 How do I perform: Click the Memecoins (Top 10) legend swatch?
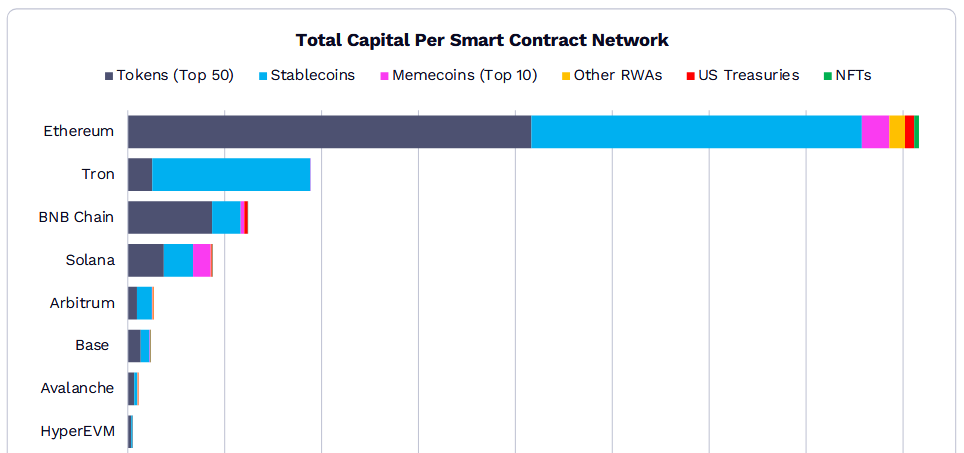click(x=385, y=76)
